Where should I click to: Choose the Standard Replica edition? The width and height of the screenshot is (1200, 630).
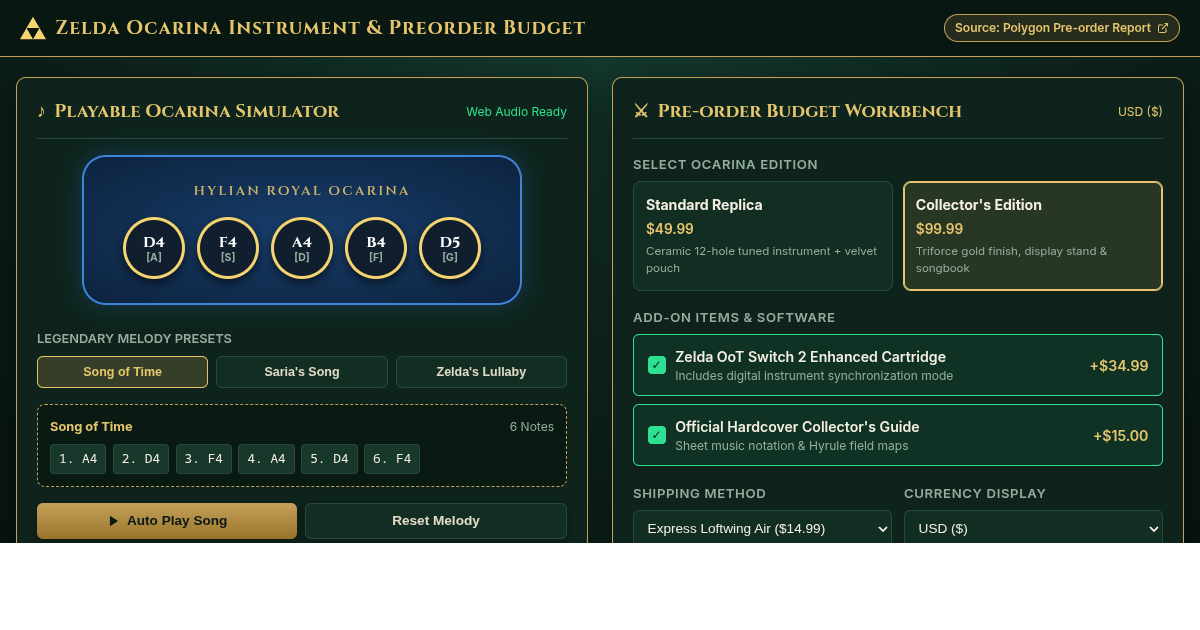tap(763, 236)
